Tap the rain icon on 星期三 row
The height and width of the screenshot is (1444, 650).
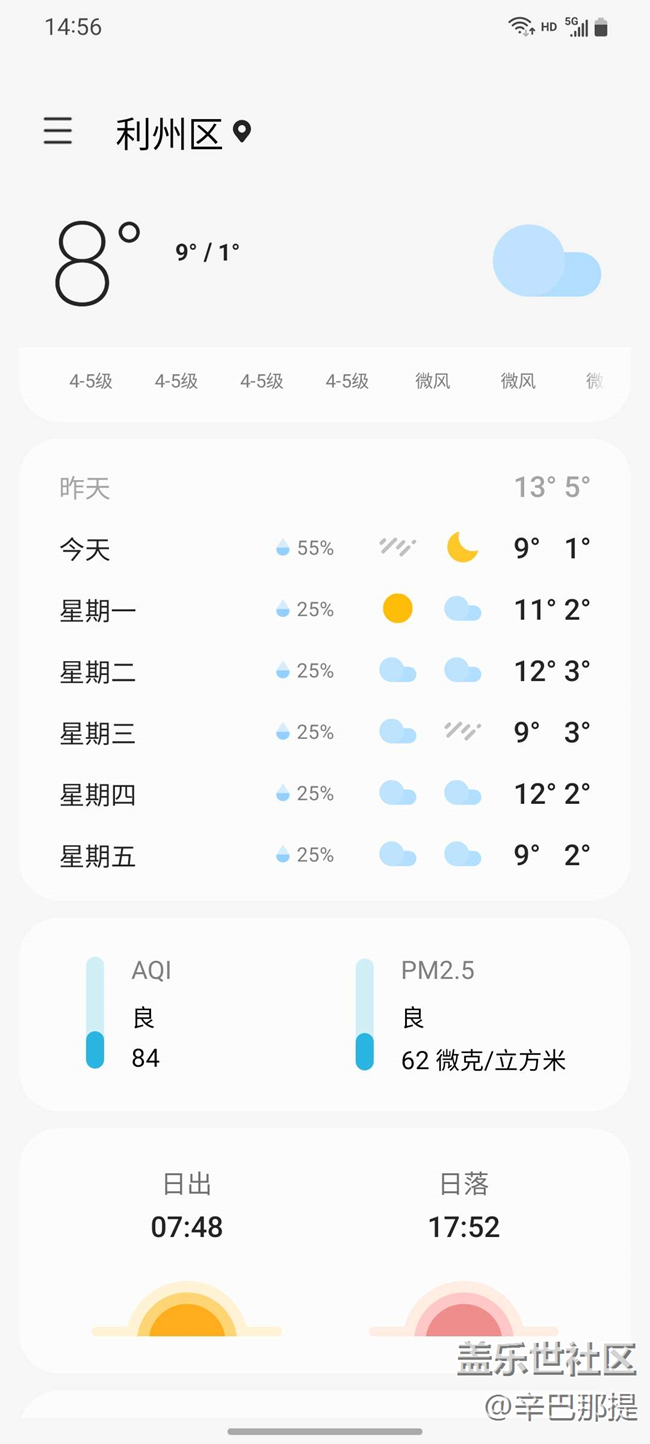point(462,732)
